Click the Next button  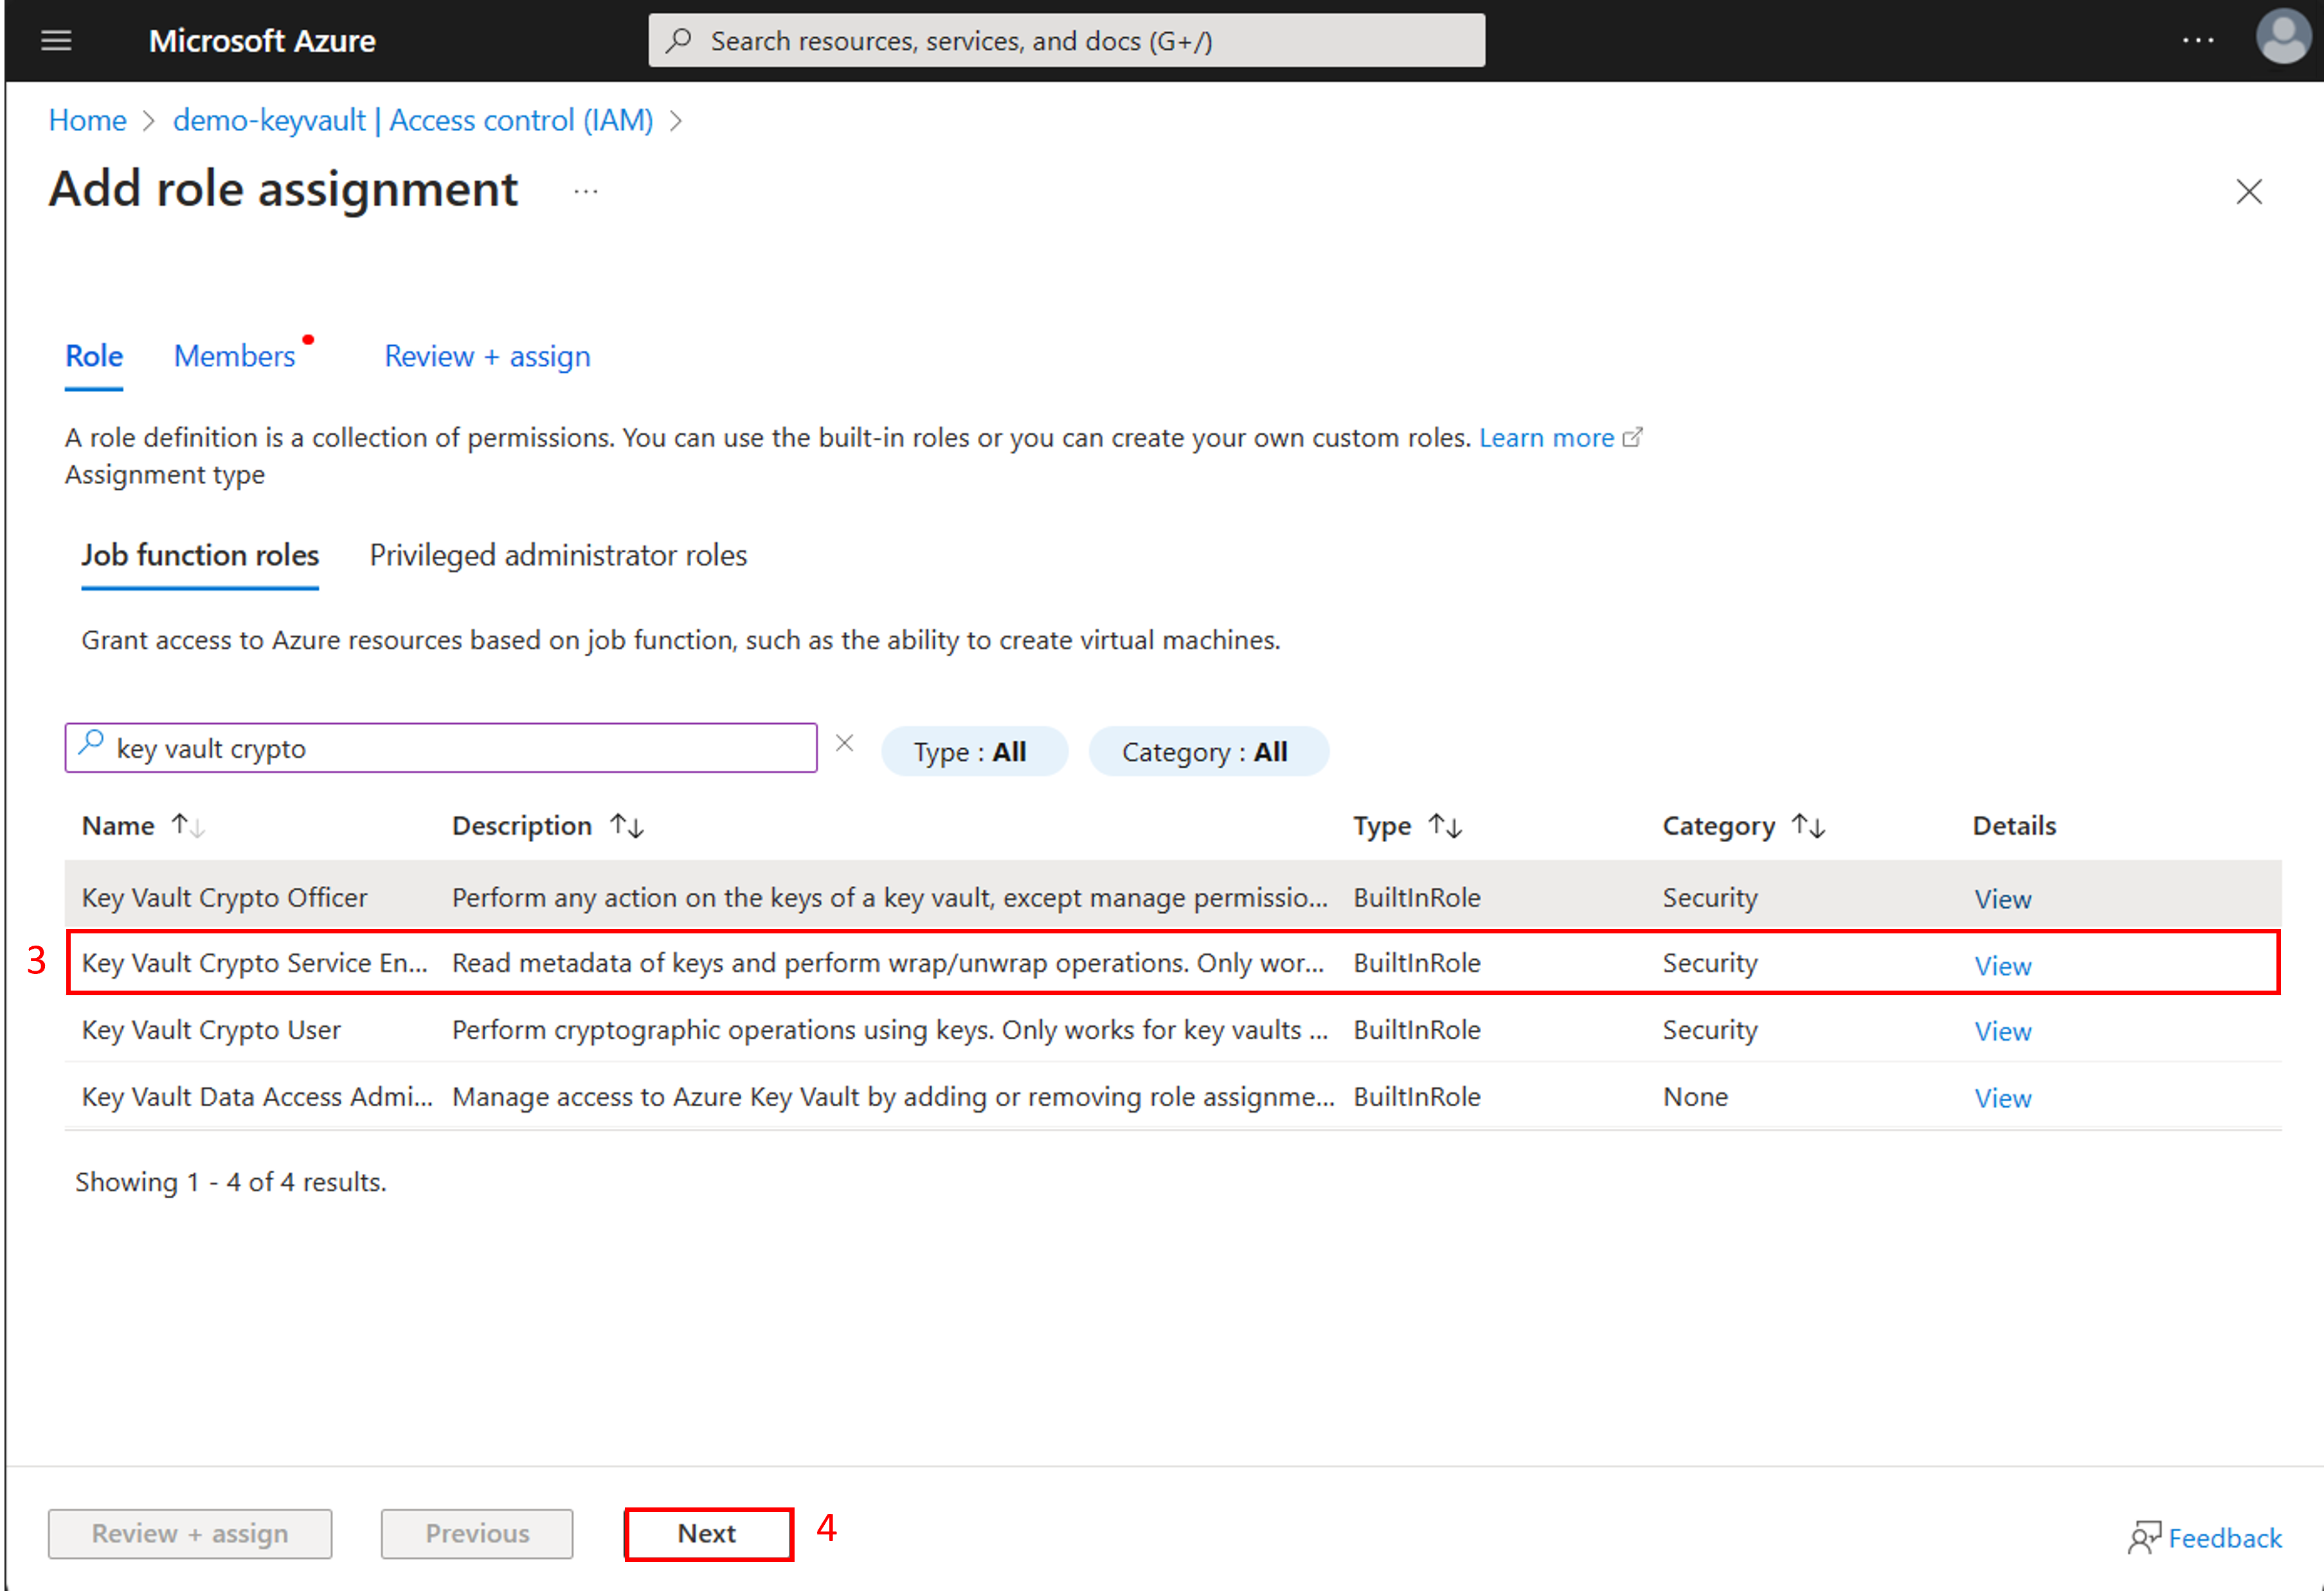coord(708,1534)
